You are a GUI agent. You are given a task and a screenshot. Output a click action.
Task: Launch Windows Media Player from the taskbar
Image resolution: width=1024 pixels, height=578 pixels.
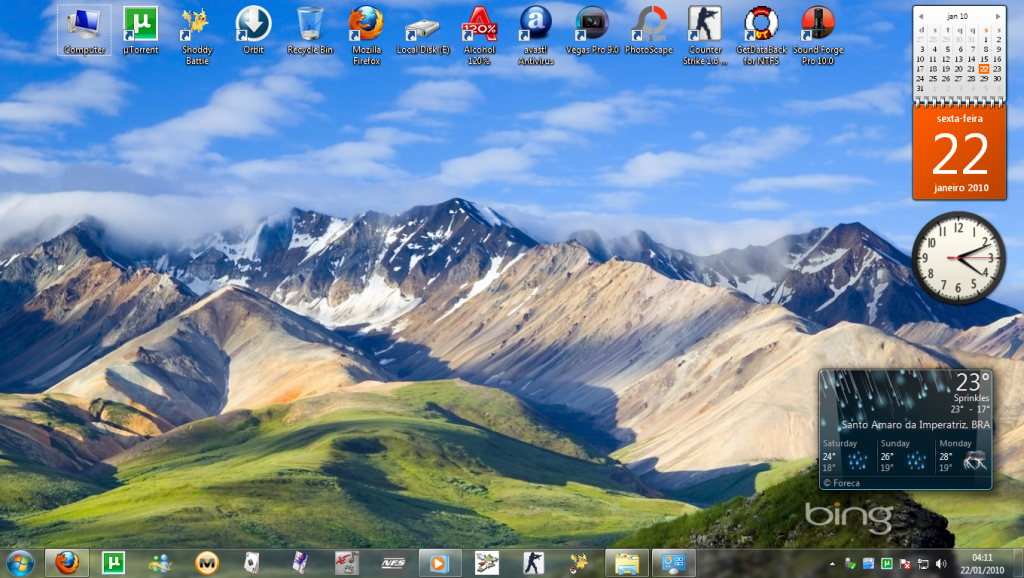coord(433,562)
